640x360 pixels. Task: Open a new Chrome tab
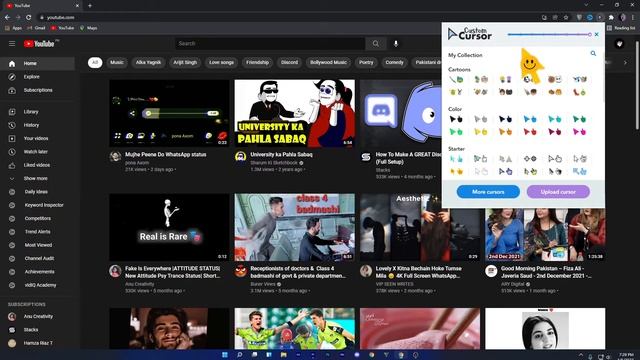90,5
